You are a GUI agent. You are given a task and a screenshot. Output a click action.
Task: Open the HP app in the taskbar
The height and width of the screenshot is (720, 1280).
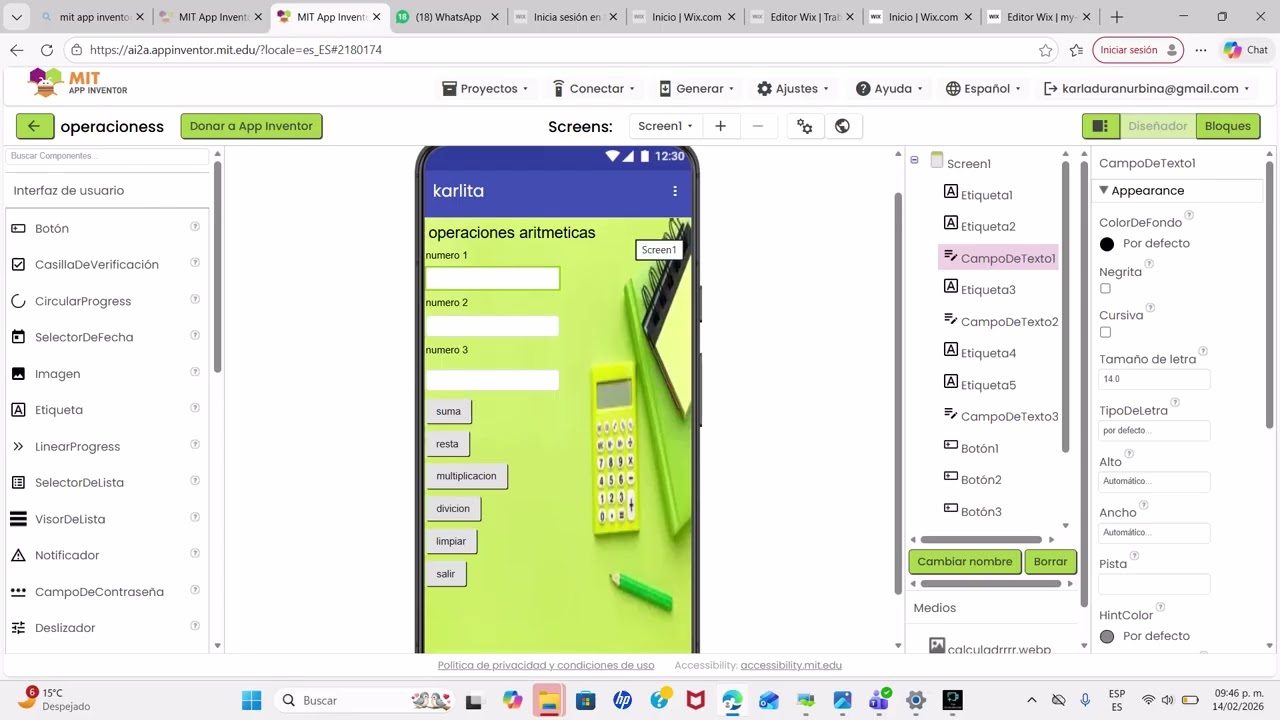[622, 700]
